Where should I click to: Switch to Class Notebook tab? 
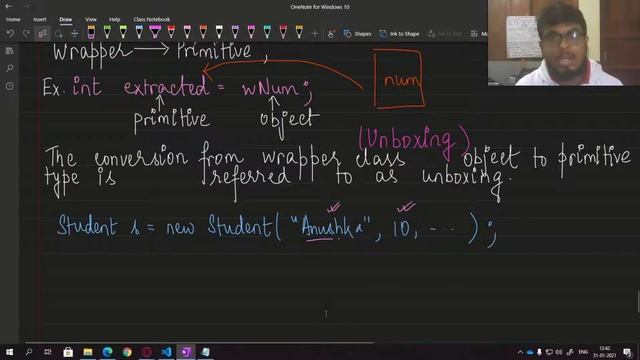[x=151, y=19]
